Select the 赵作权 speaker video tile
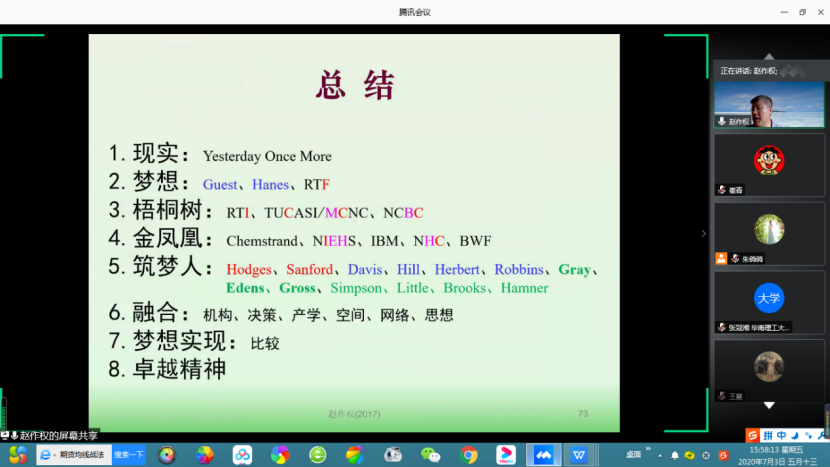 [x=769, y=104]
